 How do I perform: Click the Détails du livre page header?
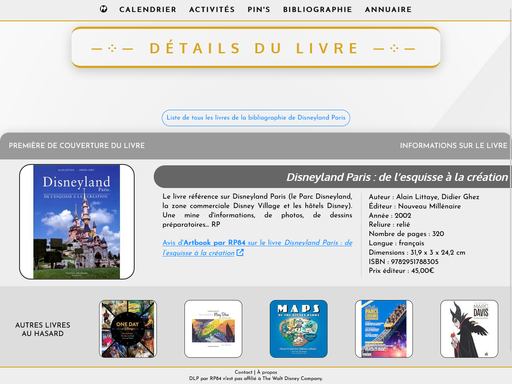coord(256,47)
